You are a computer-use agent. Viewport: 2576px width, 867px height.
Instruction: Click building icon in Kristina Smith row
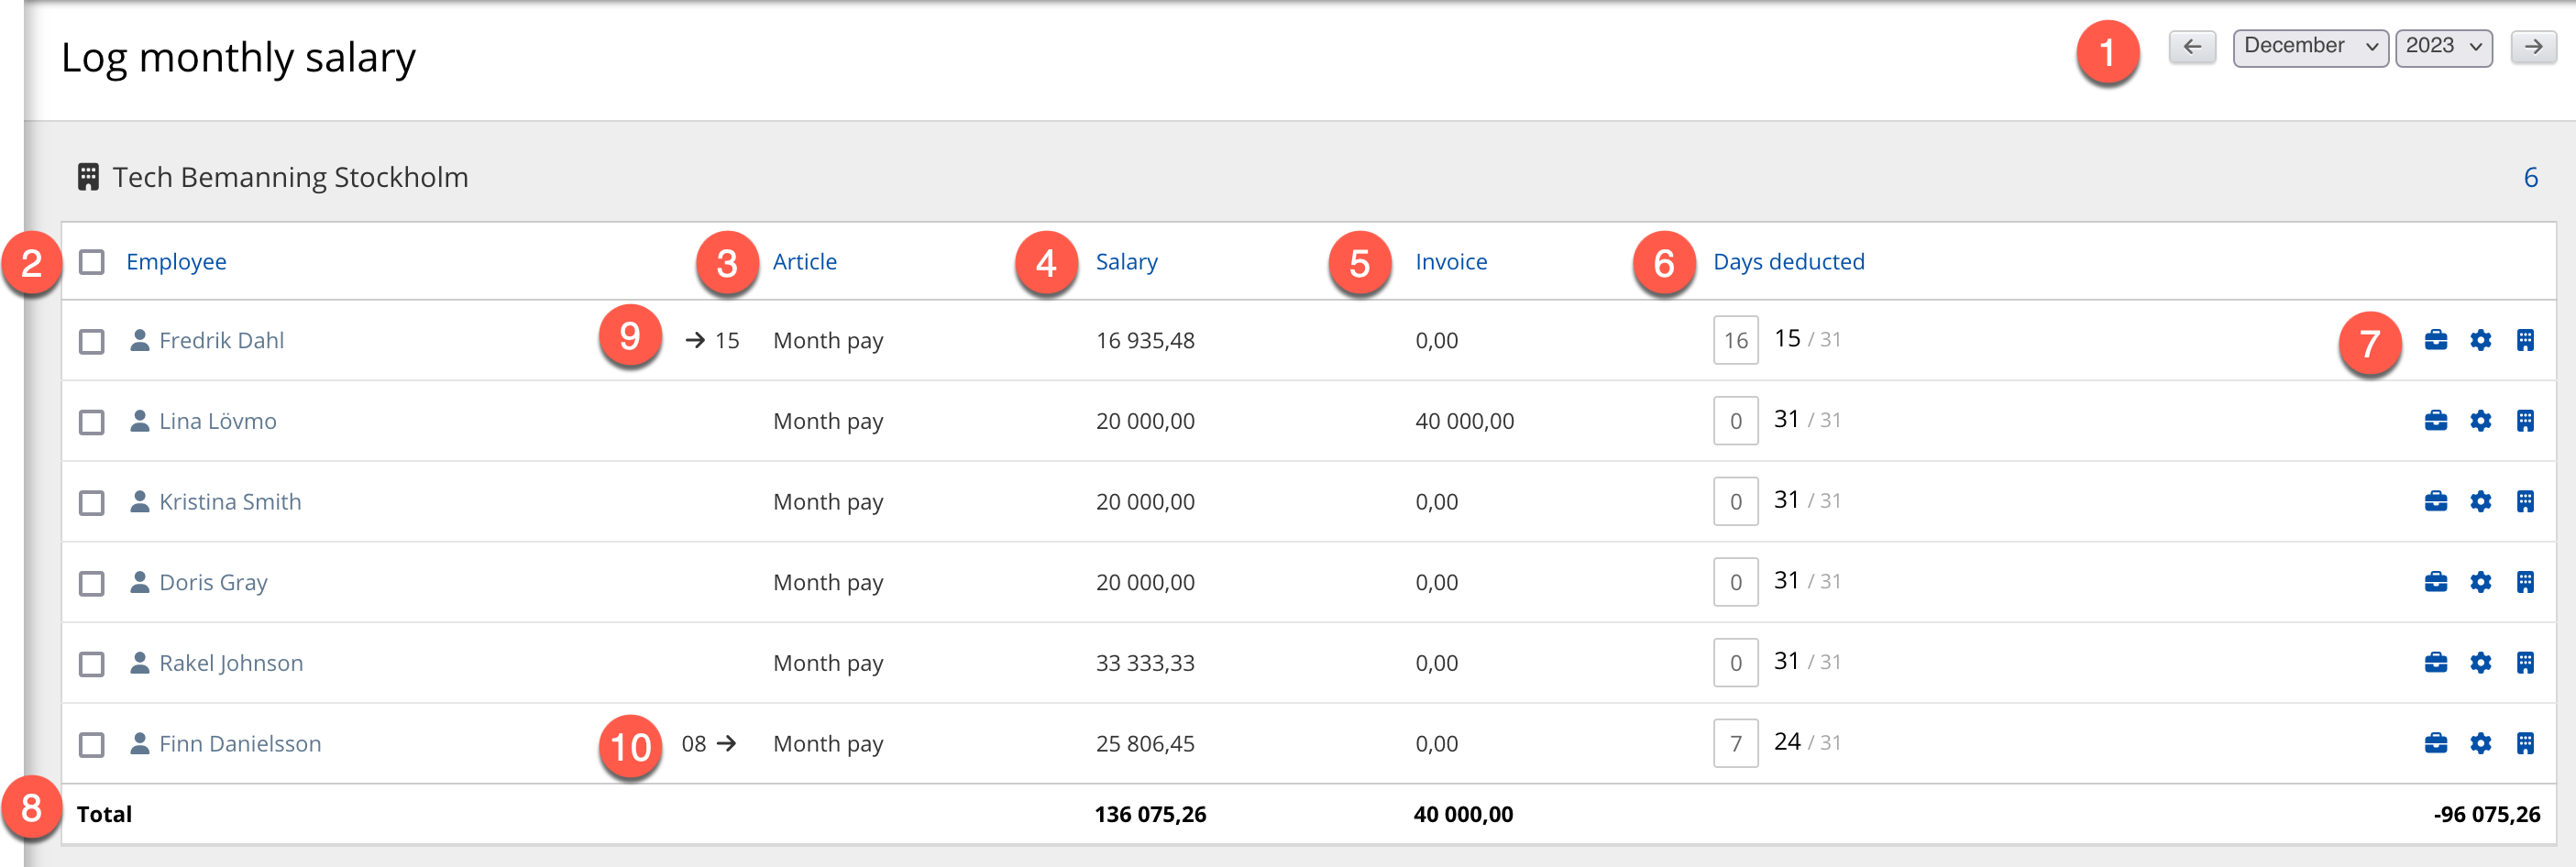tap(2524, 502)
